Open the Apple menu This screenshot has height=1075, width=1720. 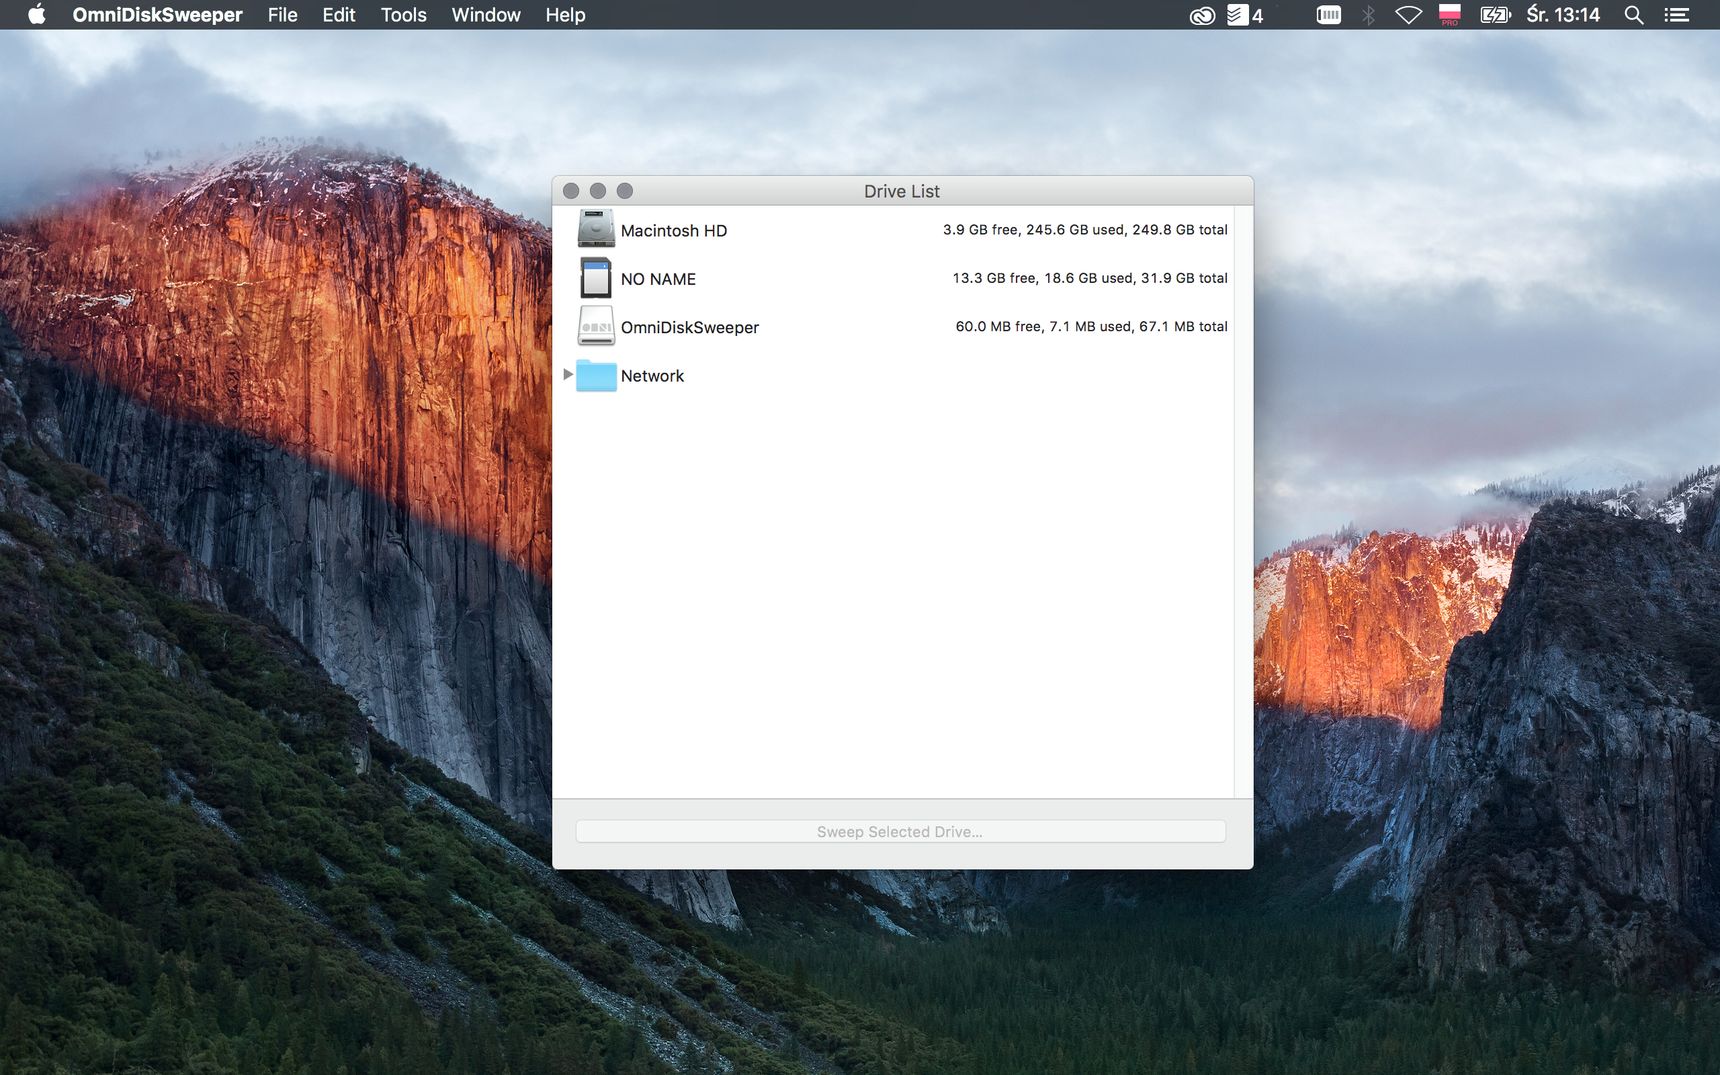pyautogui.click(x=37, y=14)
